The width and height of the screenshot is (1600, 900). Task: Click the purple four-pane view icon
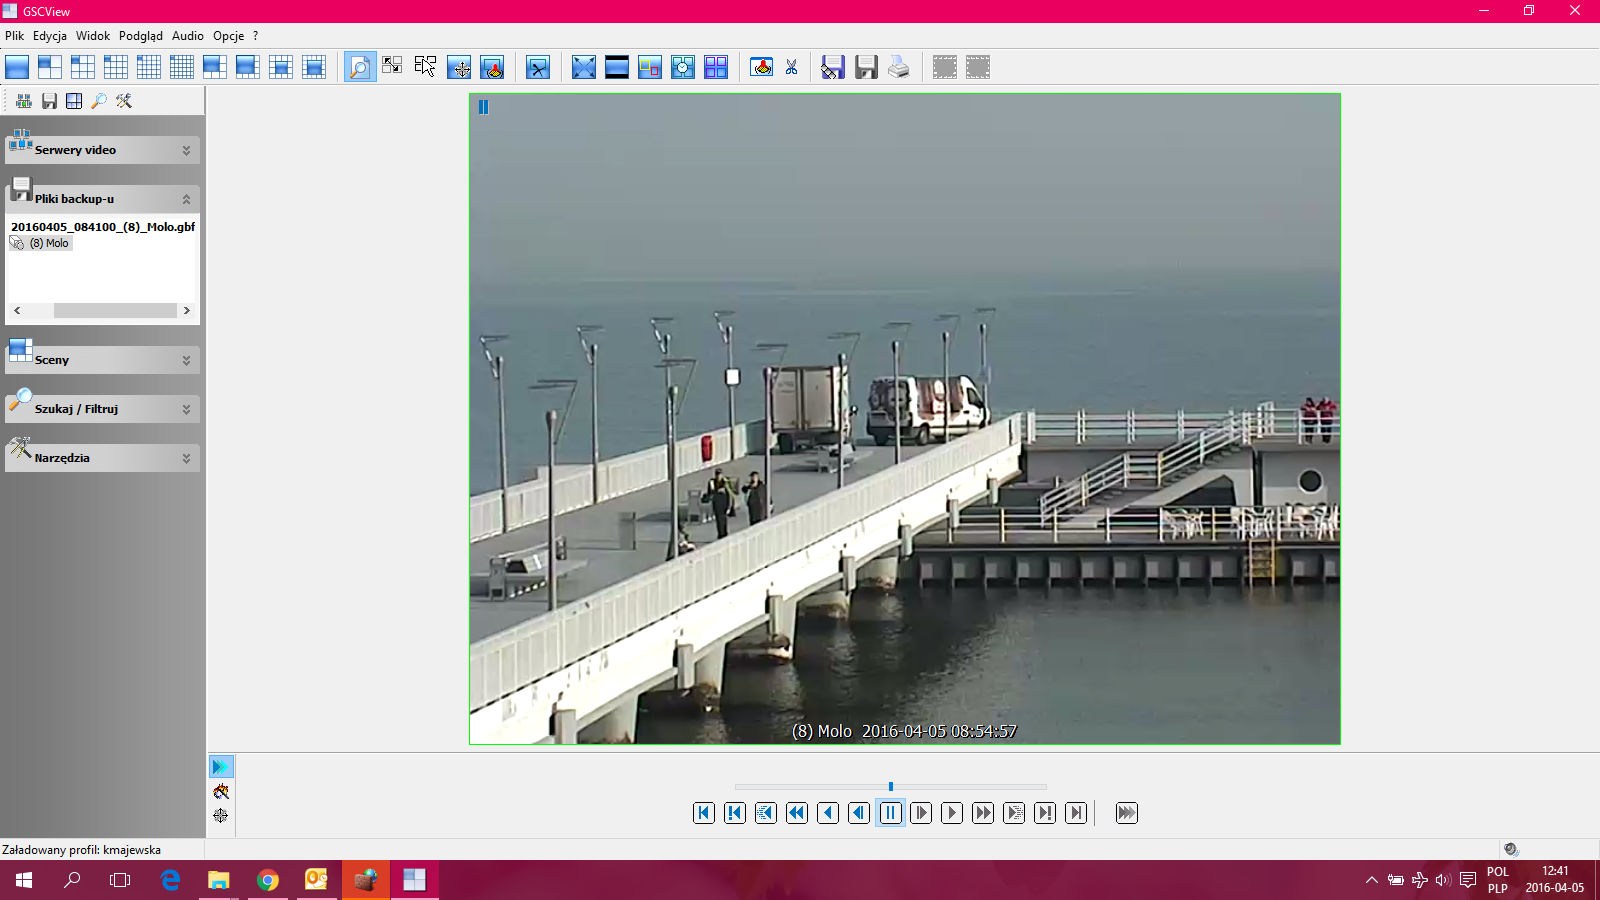pos(716,67)
